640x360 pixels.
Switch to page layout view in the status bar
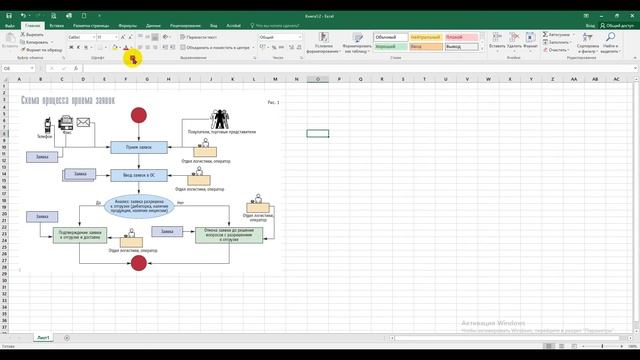[x=562, y=346]
